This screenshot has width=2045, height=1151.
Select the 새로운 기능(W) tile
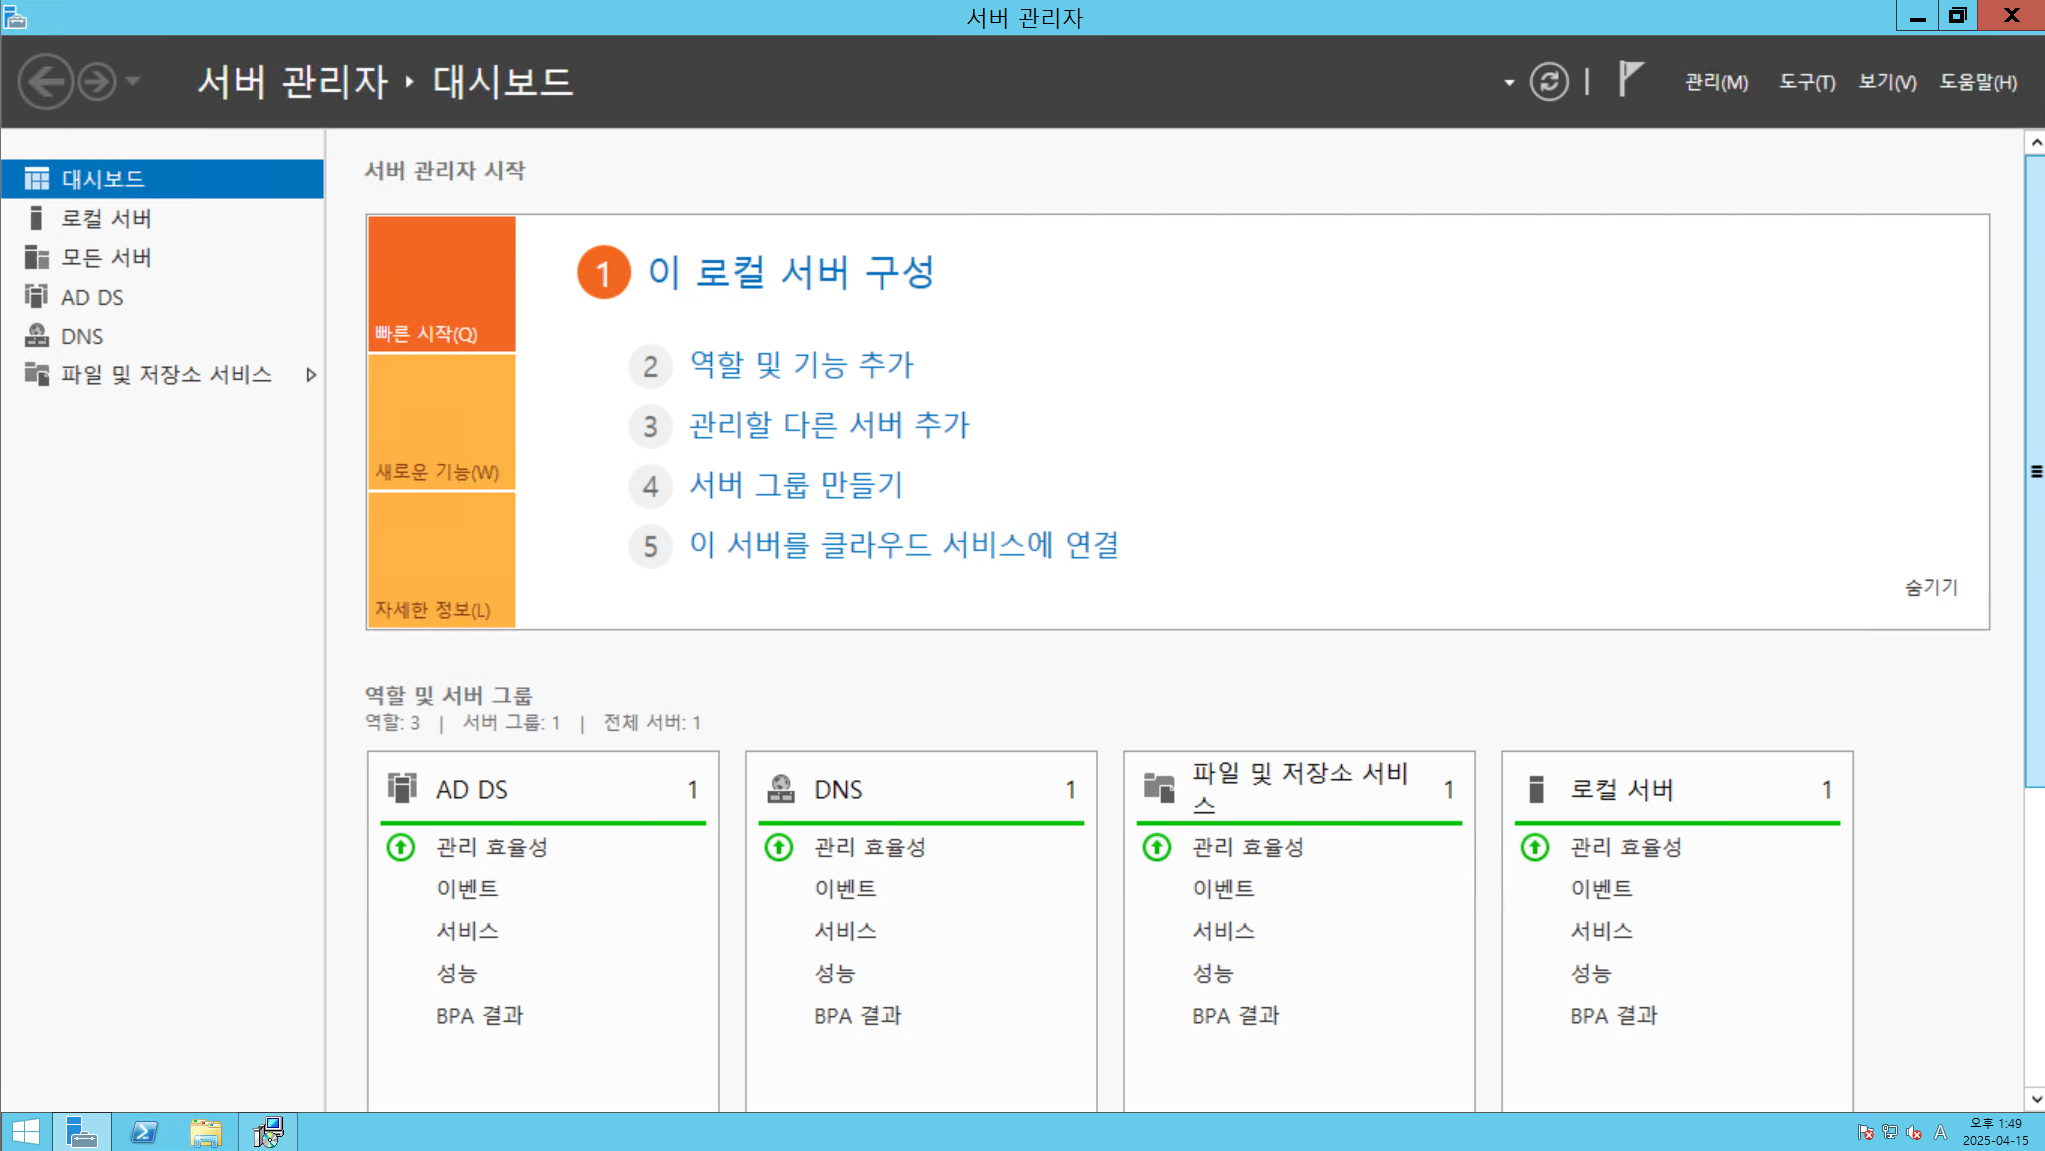coord(441,422)
